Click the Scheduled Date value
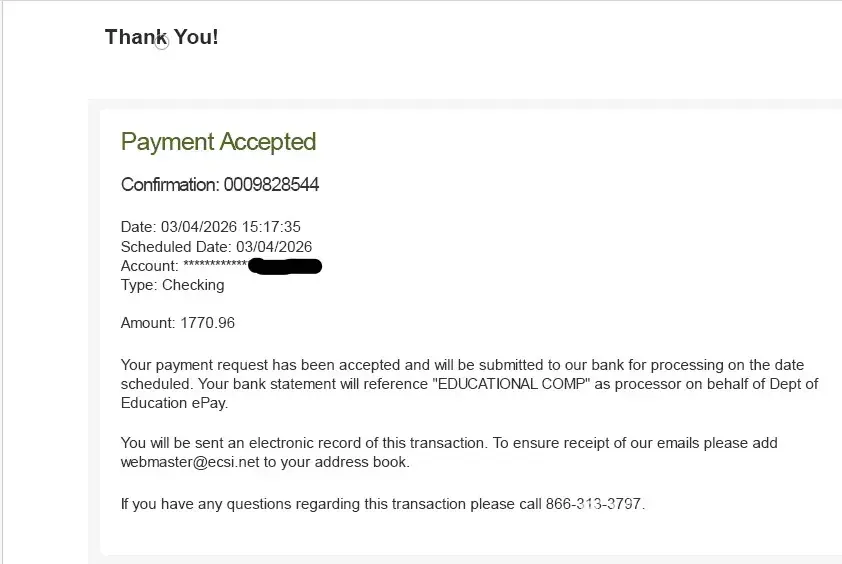The height and width of the screenshot is (564, 842). tap(274, 246)
